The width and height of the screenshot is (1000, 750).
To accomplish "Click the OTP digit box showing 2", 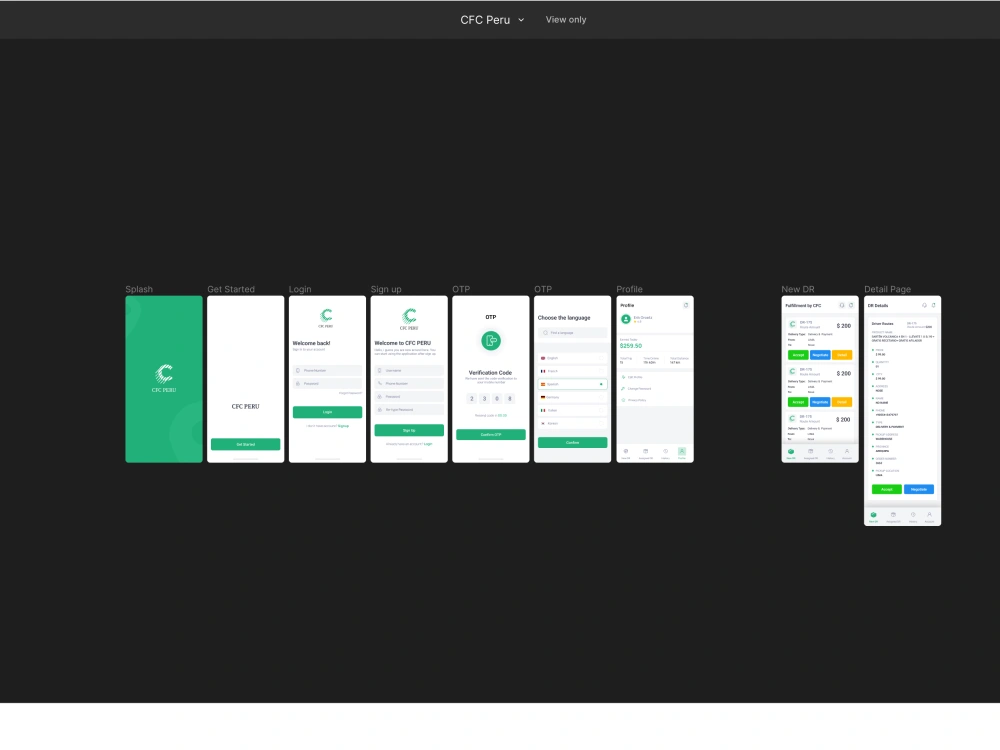I will click(471, 399).
